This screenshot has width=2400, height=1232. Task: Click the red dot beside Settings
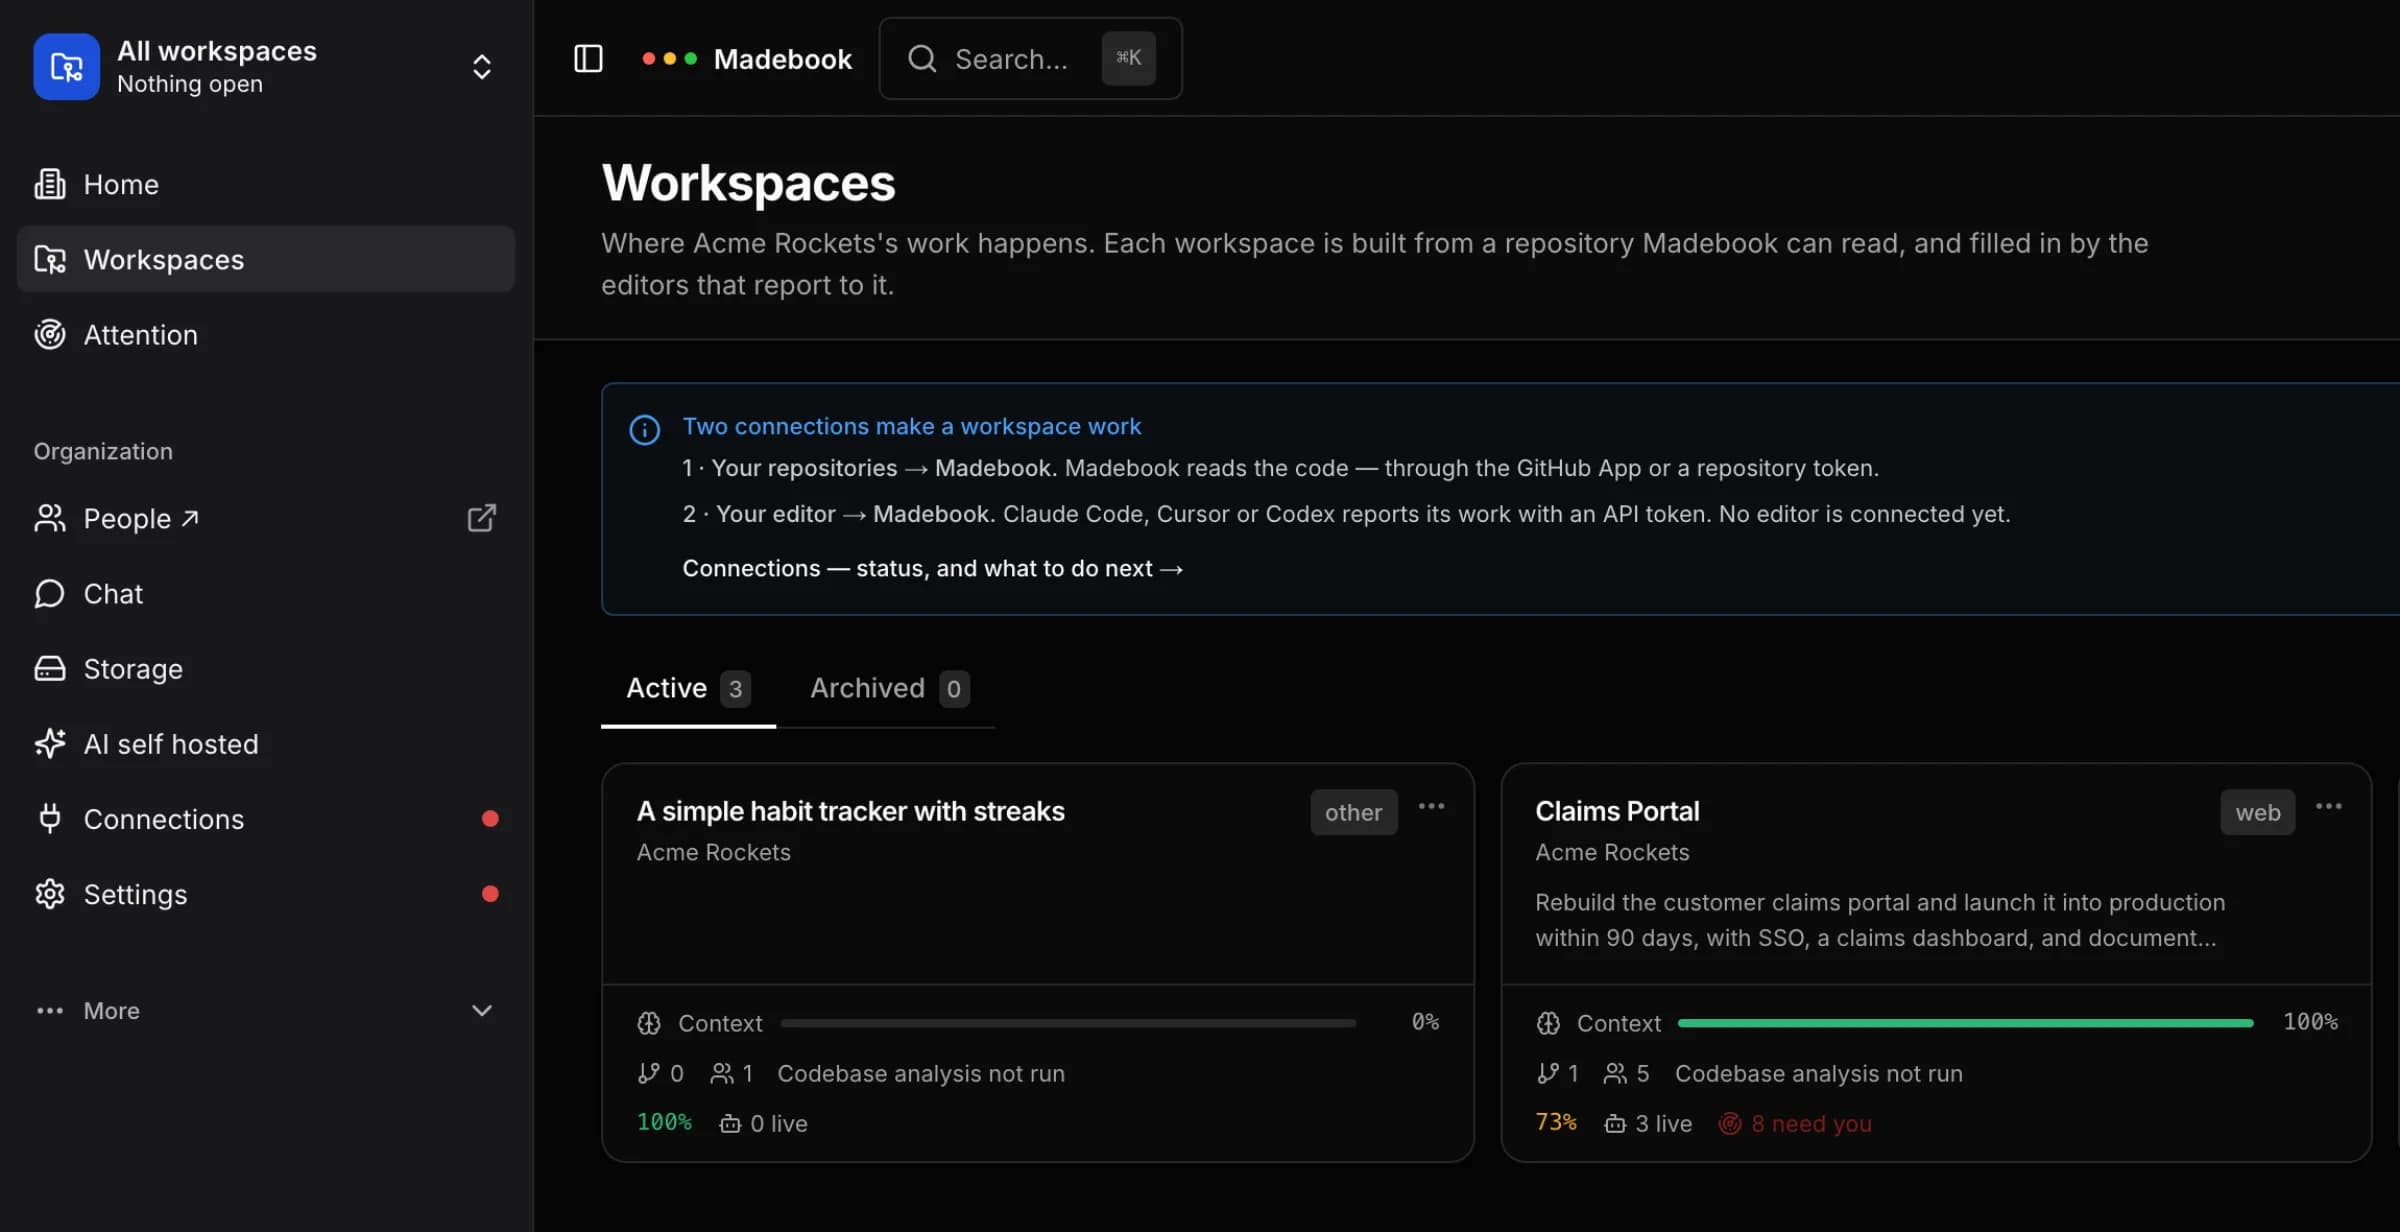490,893
